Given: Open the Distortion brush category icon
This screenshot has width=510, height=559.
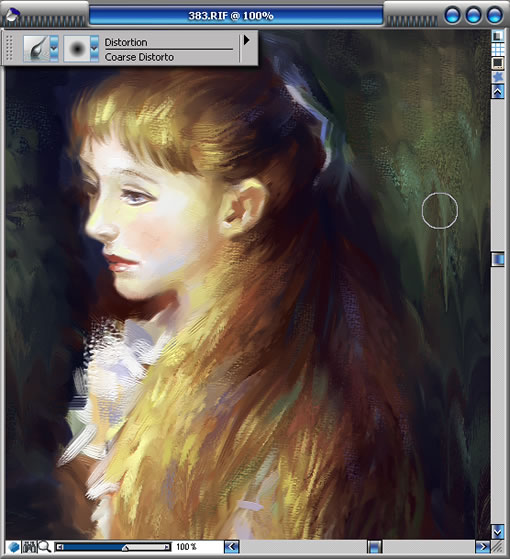Looking at the screenshot, I should [x=36, y=48].
